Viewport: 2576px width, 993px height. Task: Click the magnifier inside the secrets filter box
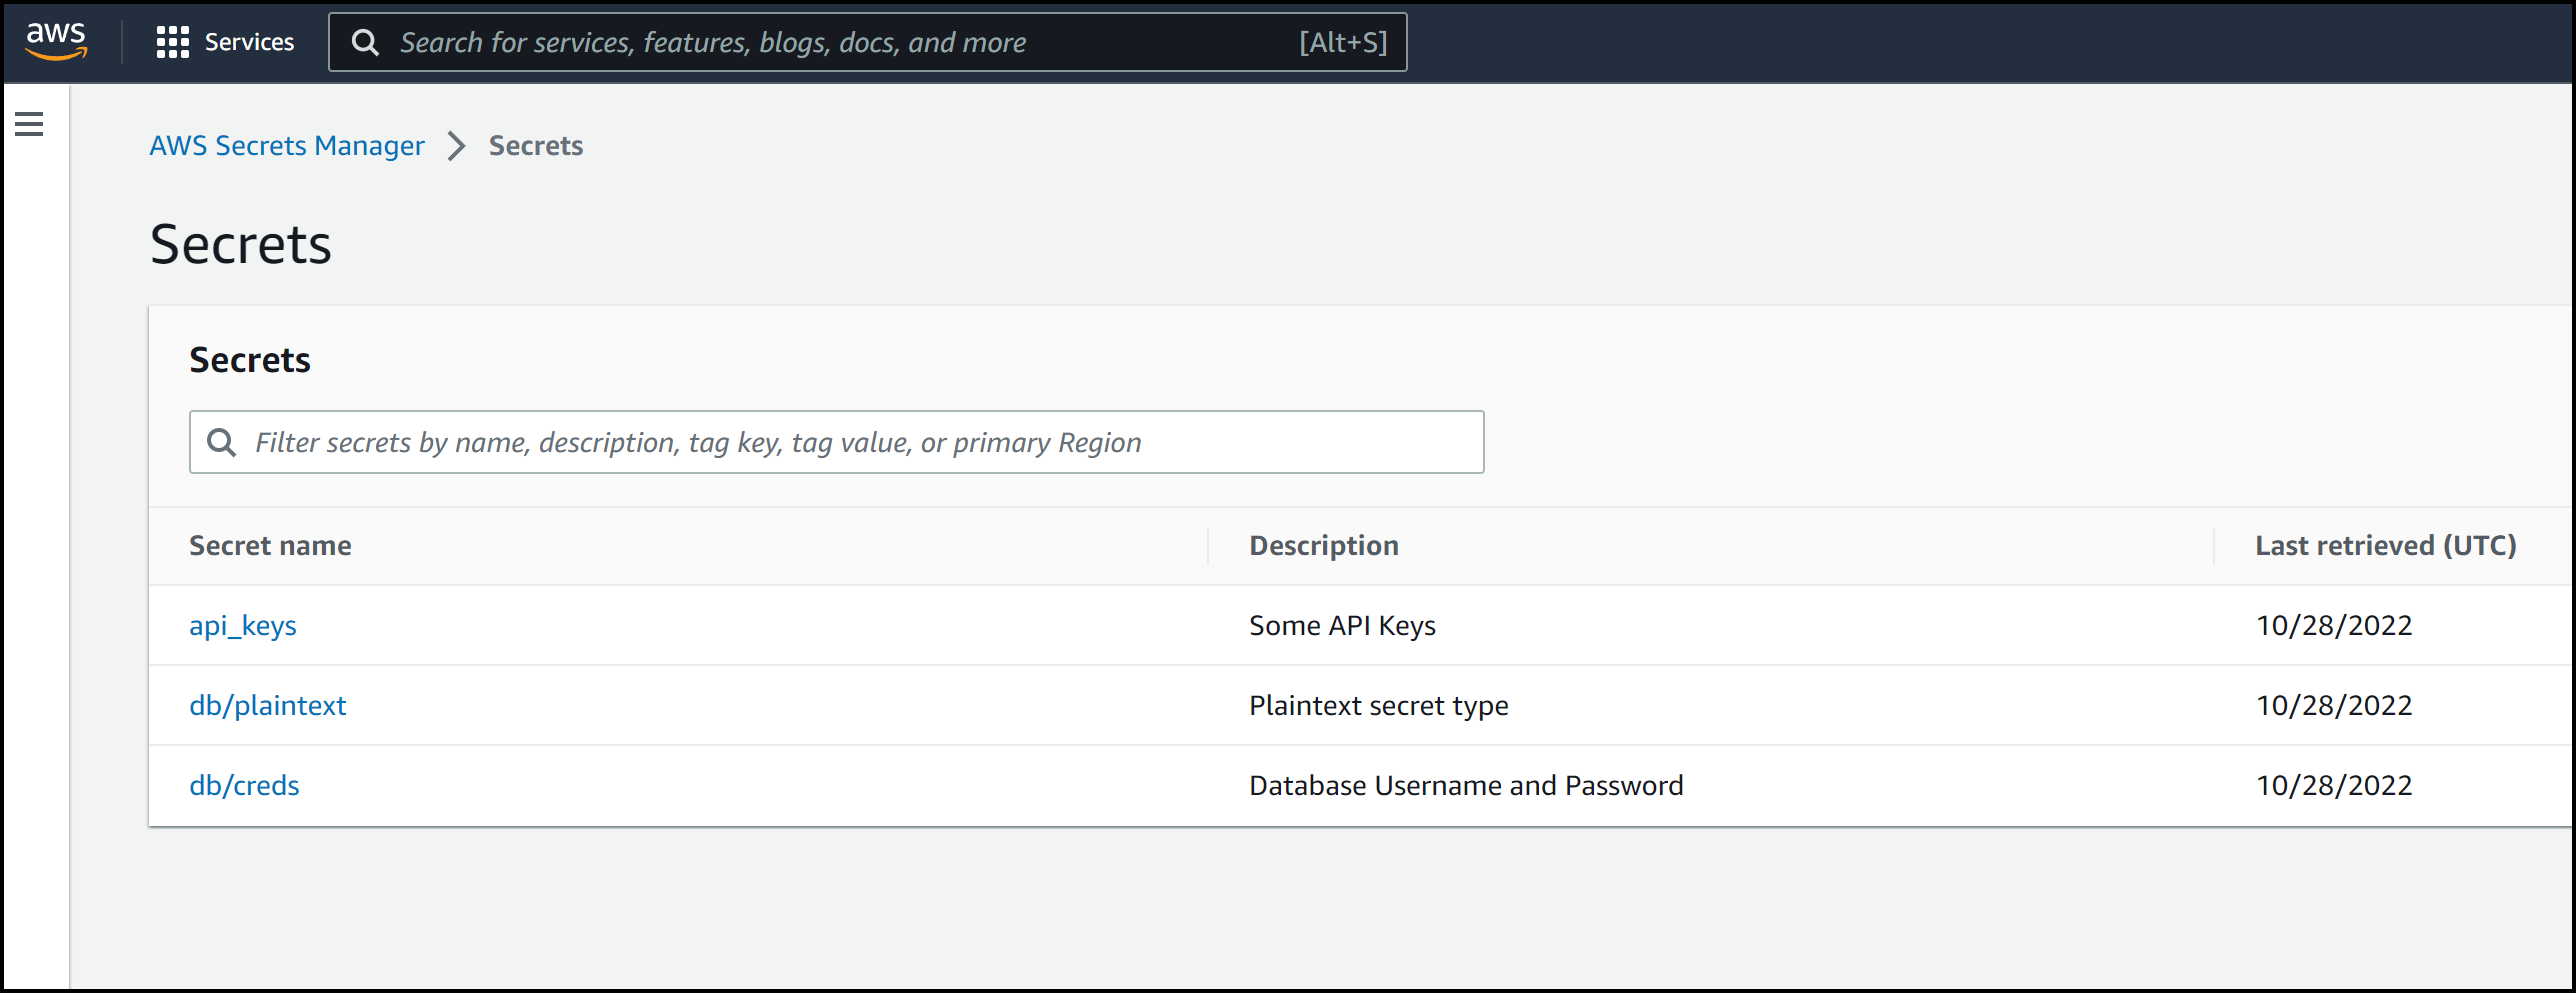point(221,441)
